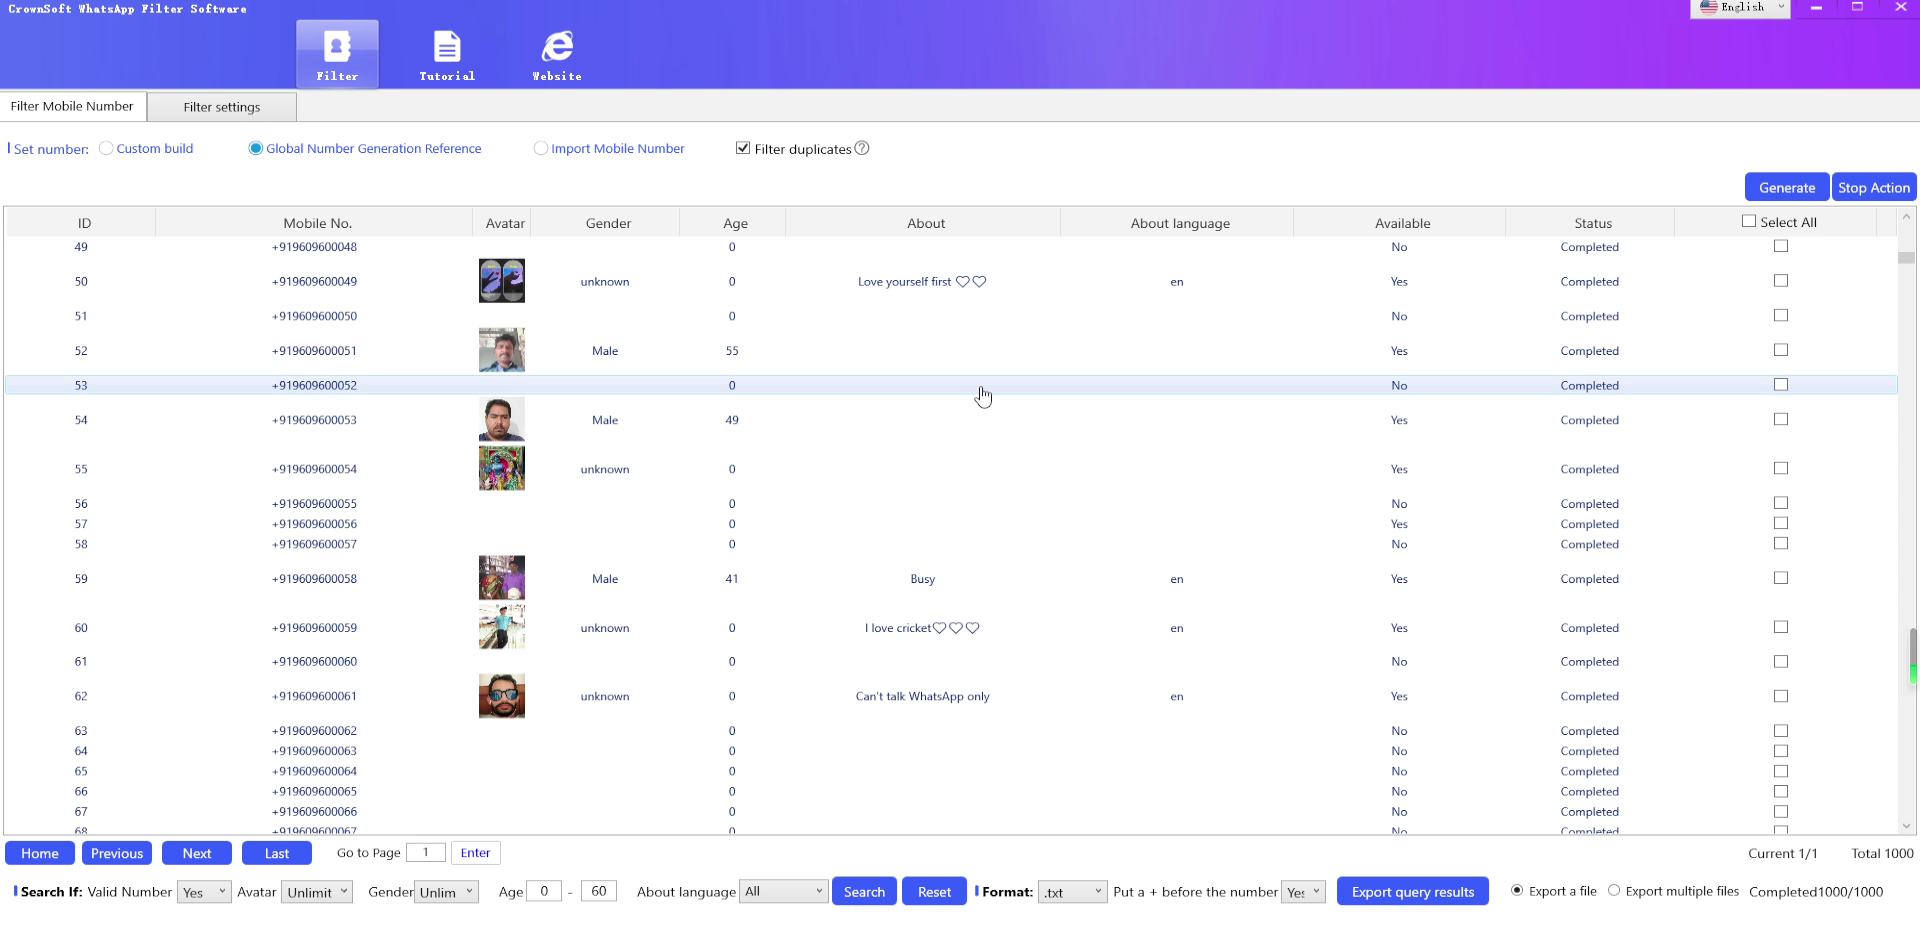Jump to the Last page
The width and height of the screenshot is (1920, 931).
tap(277, 853)
